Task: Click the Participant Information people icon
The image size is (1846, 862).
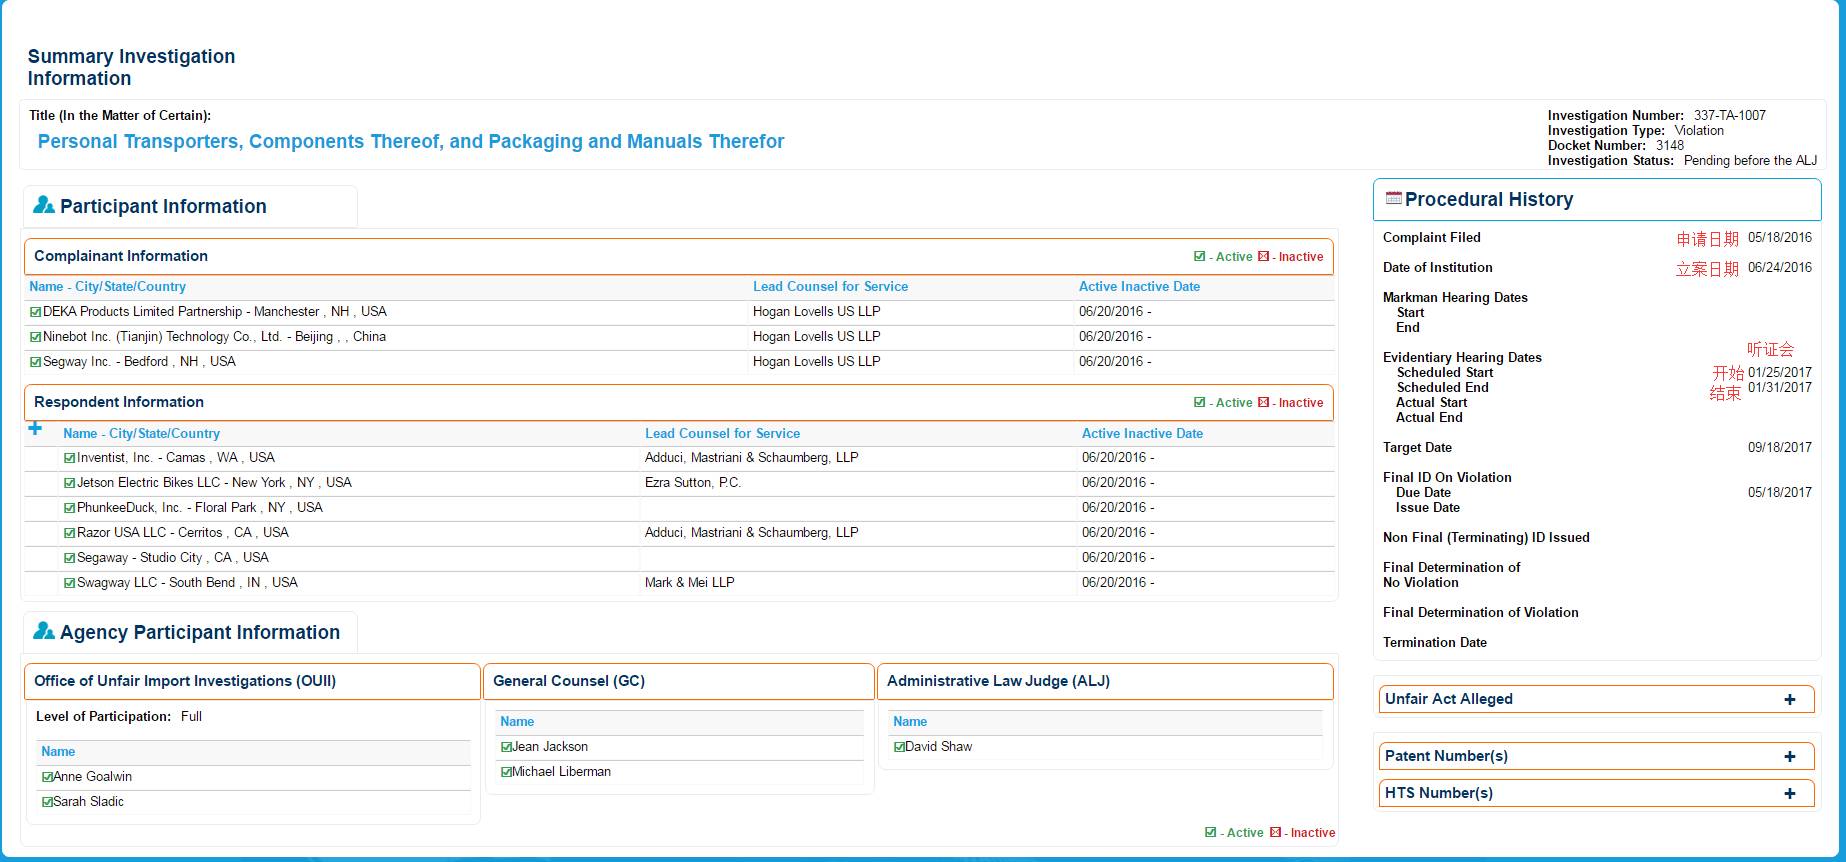Action: [43, 205]
